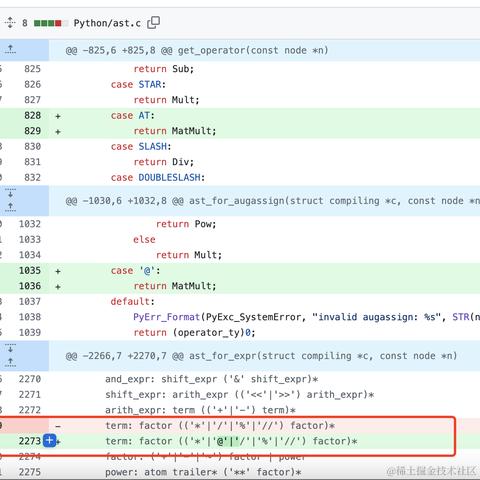The image size is (480, 480).
Task: Click the 'return Pow;' line
Action: point(186,224)
